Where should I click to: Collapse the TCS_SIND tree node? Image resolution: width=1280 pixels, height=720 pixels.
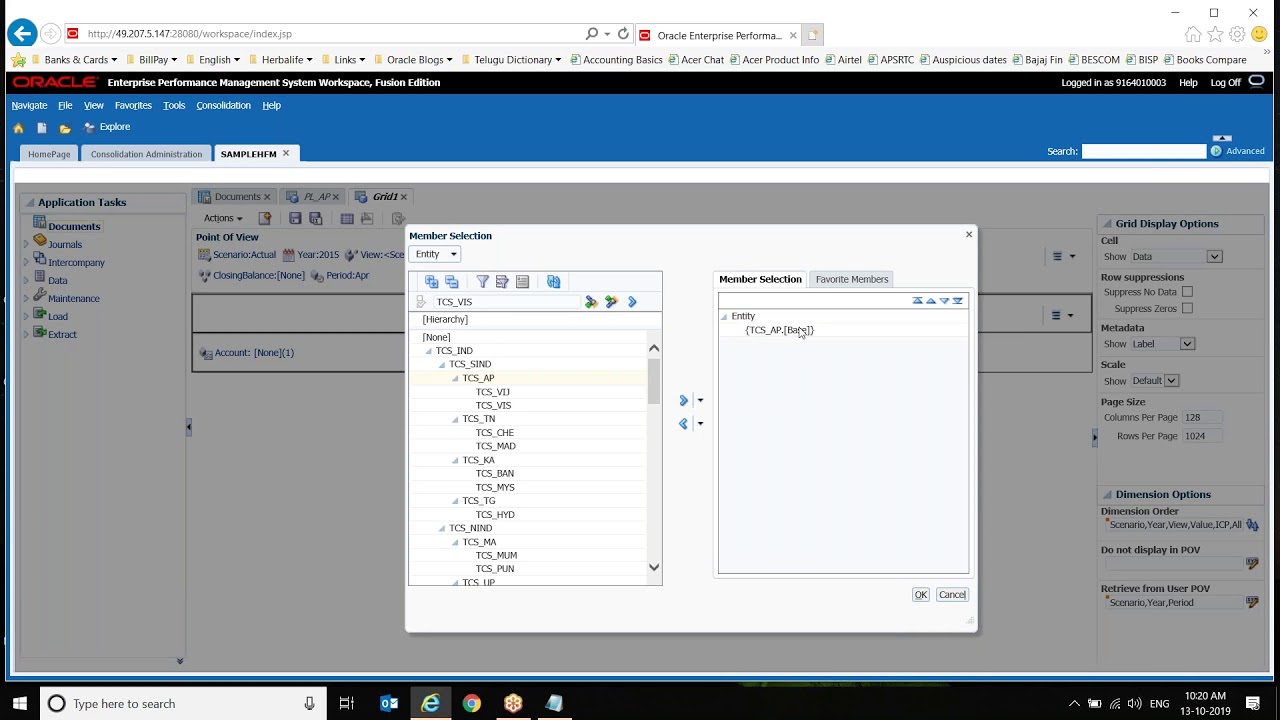pos(442,365)
